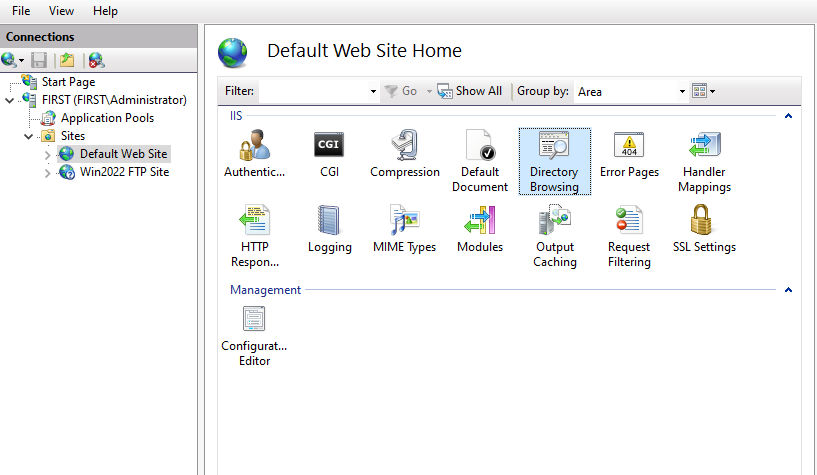
Task: Open the Authentication feature
Action: 254,154
